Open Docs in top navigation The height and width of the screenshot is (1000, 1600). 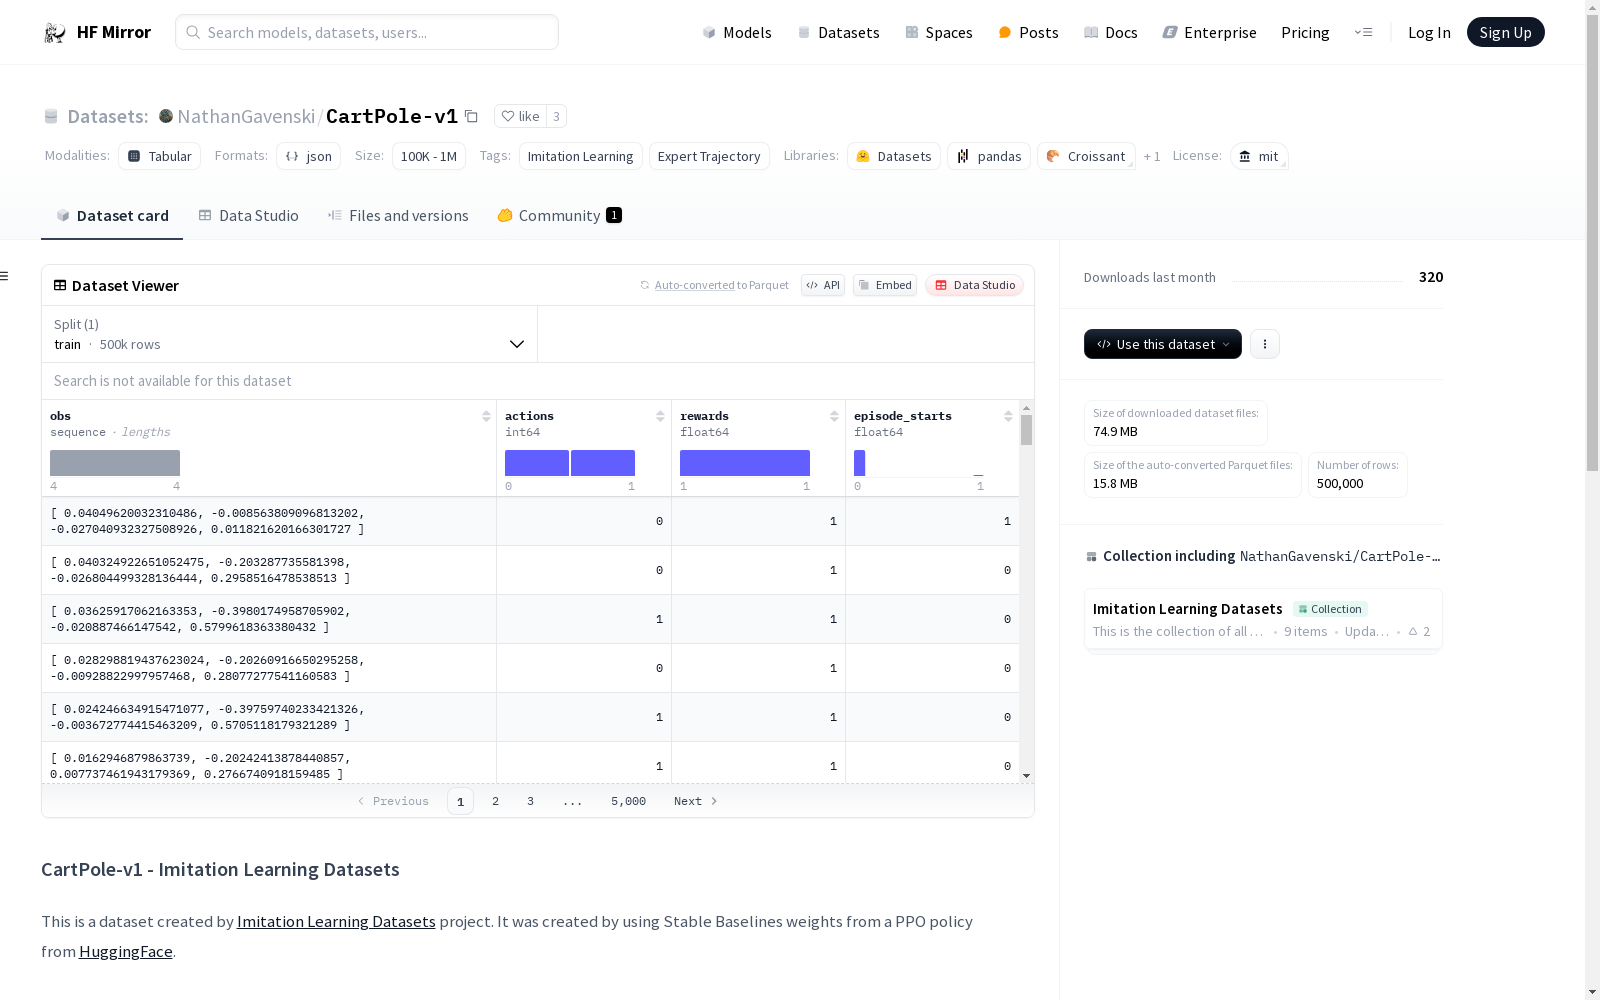(1111, 33)
